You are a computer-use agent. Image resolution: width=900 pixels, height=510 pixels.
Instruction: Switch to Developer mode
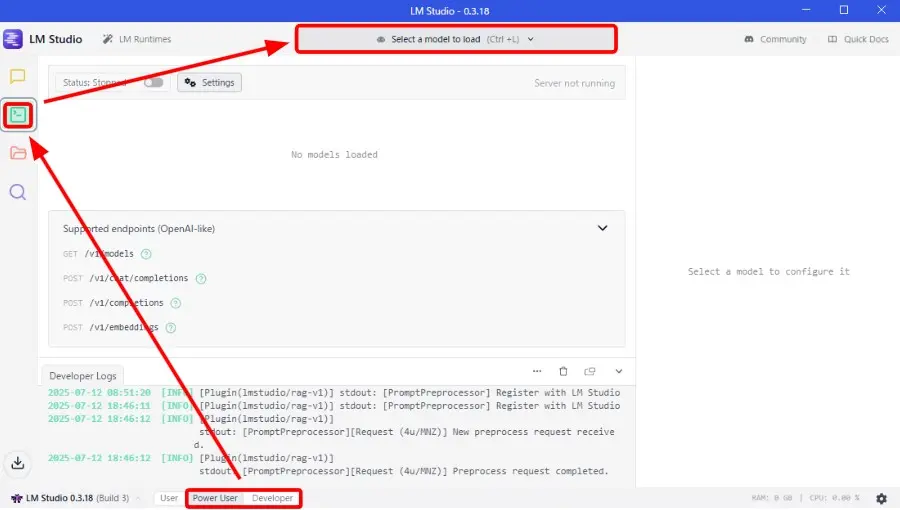click(x=272, y=498)
